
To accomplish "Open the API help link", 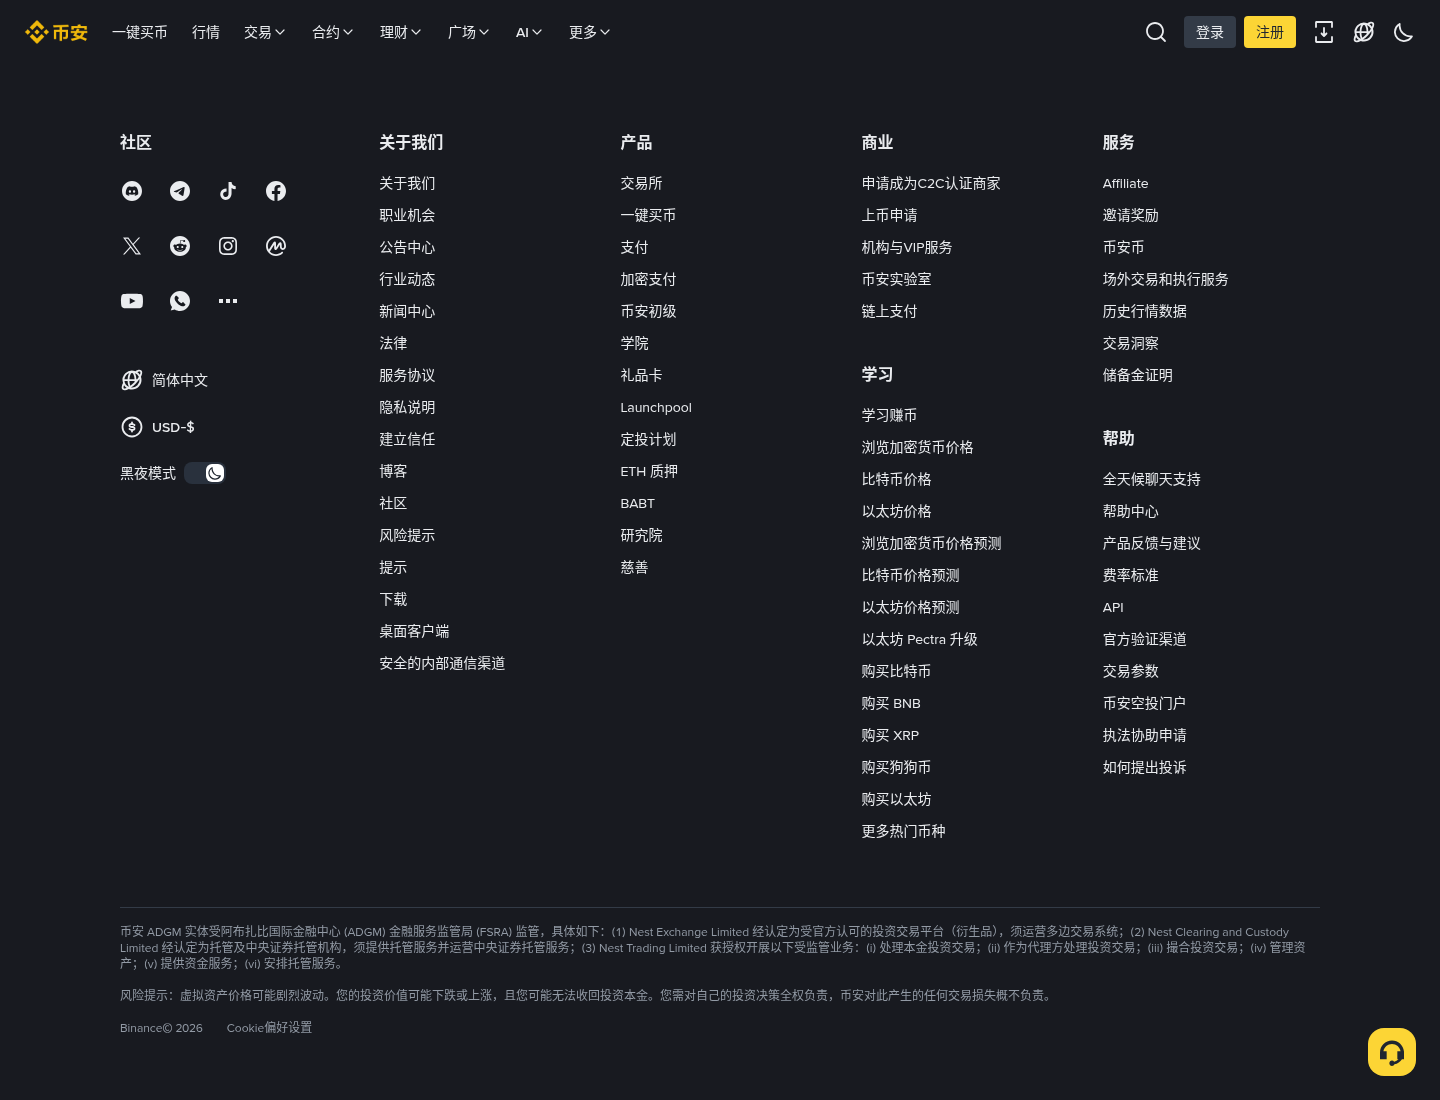I will click(1114, 607).
